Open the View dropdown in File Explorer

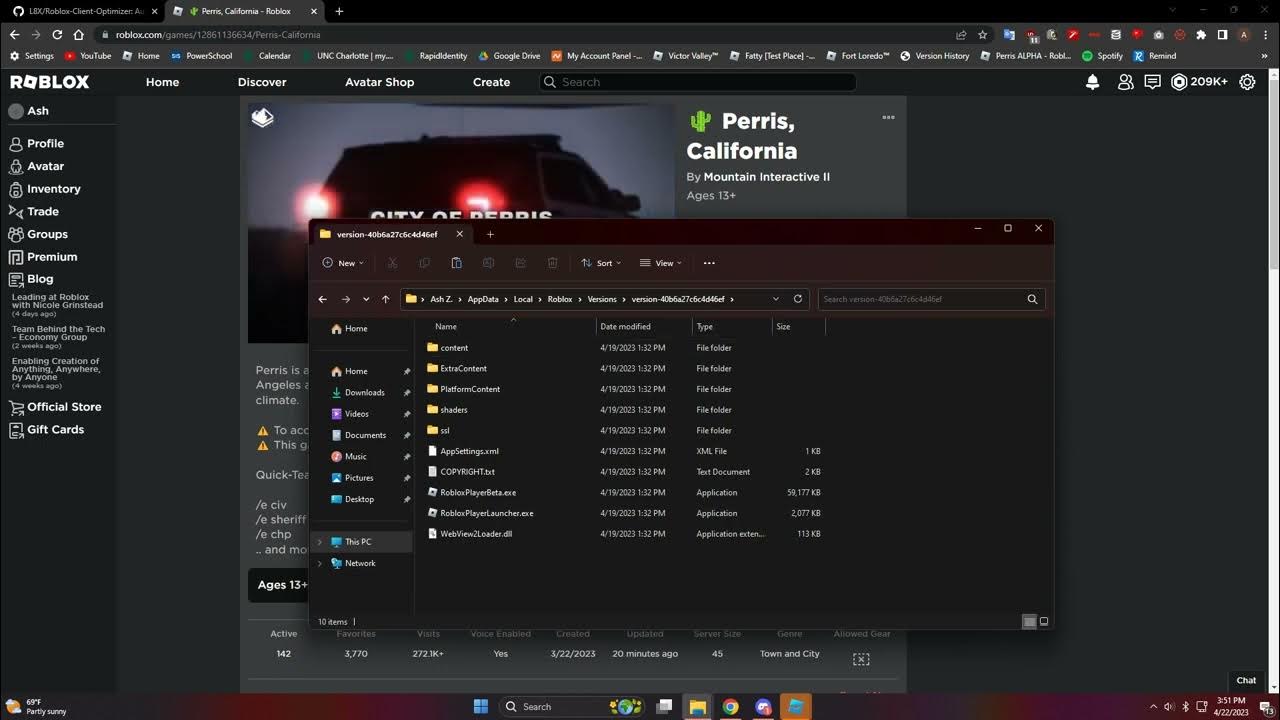tap(660, 263)
